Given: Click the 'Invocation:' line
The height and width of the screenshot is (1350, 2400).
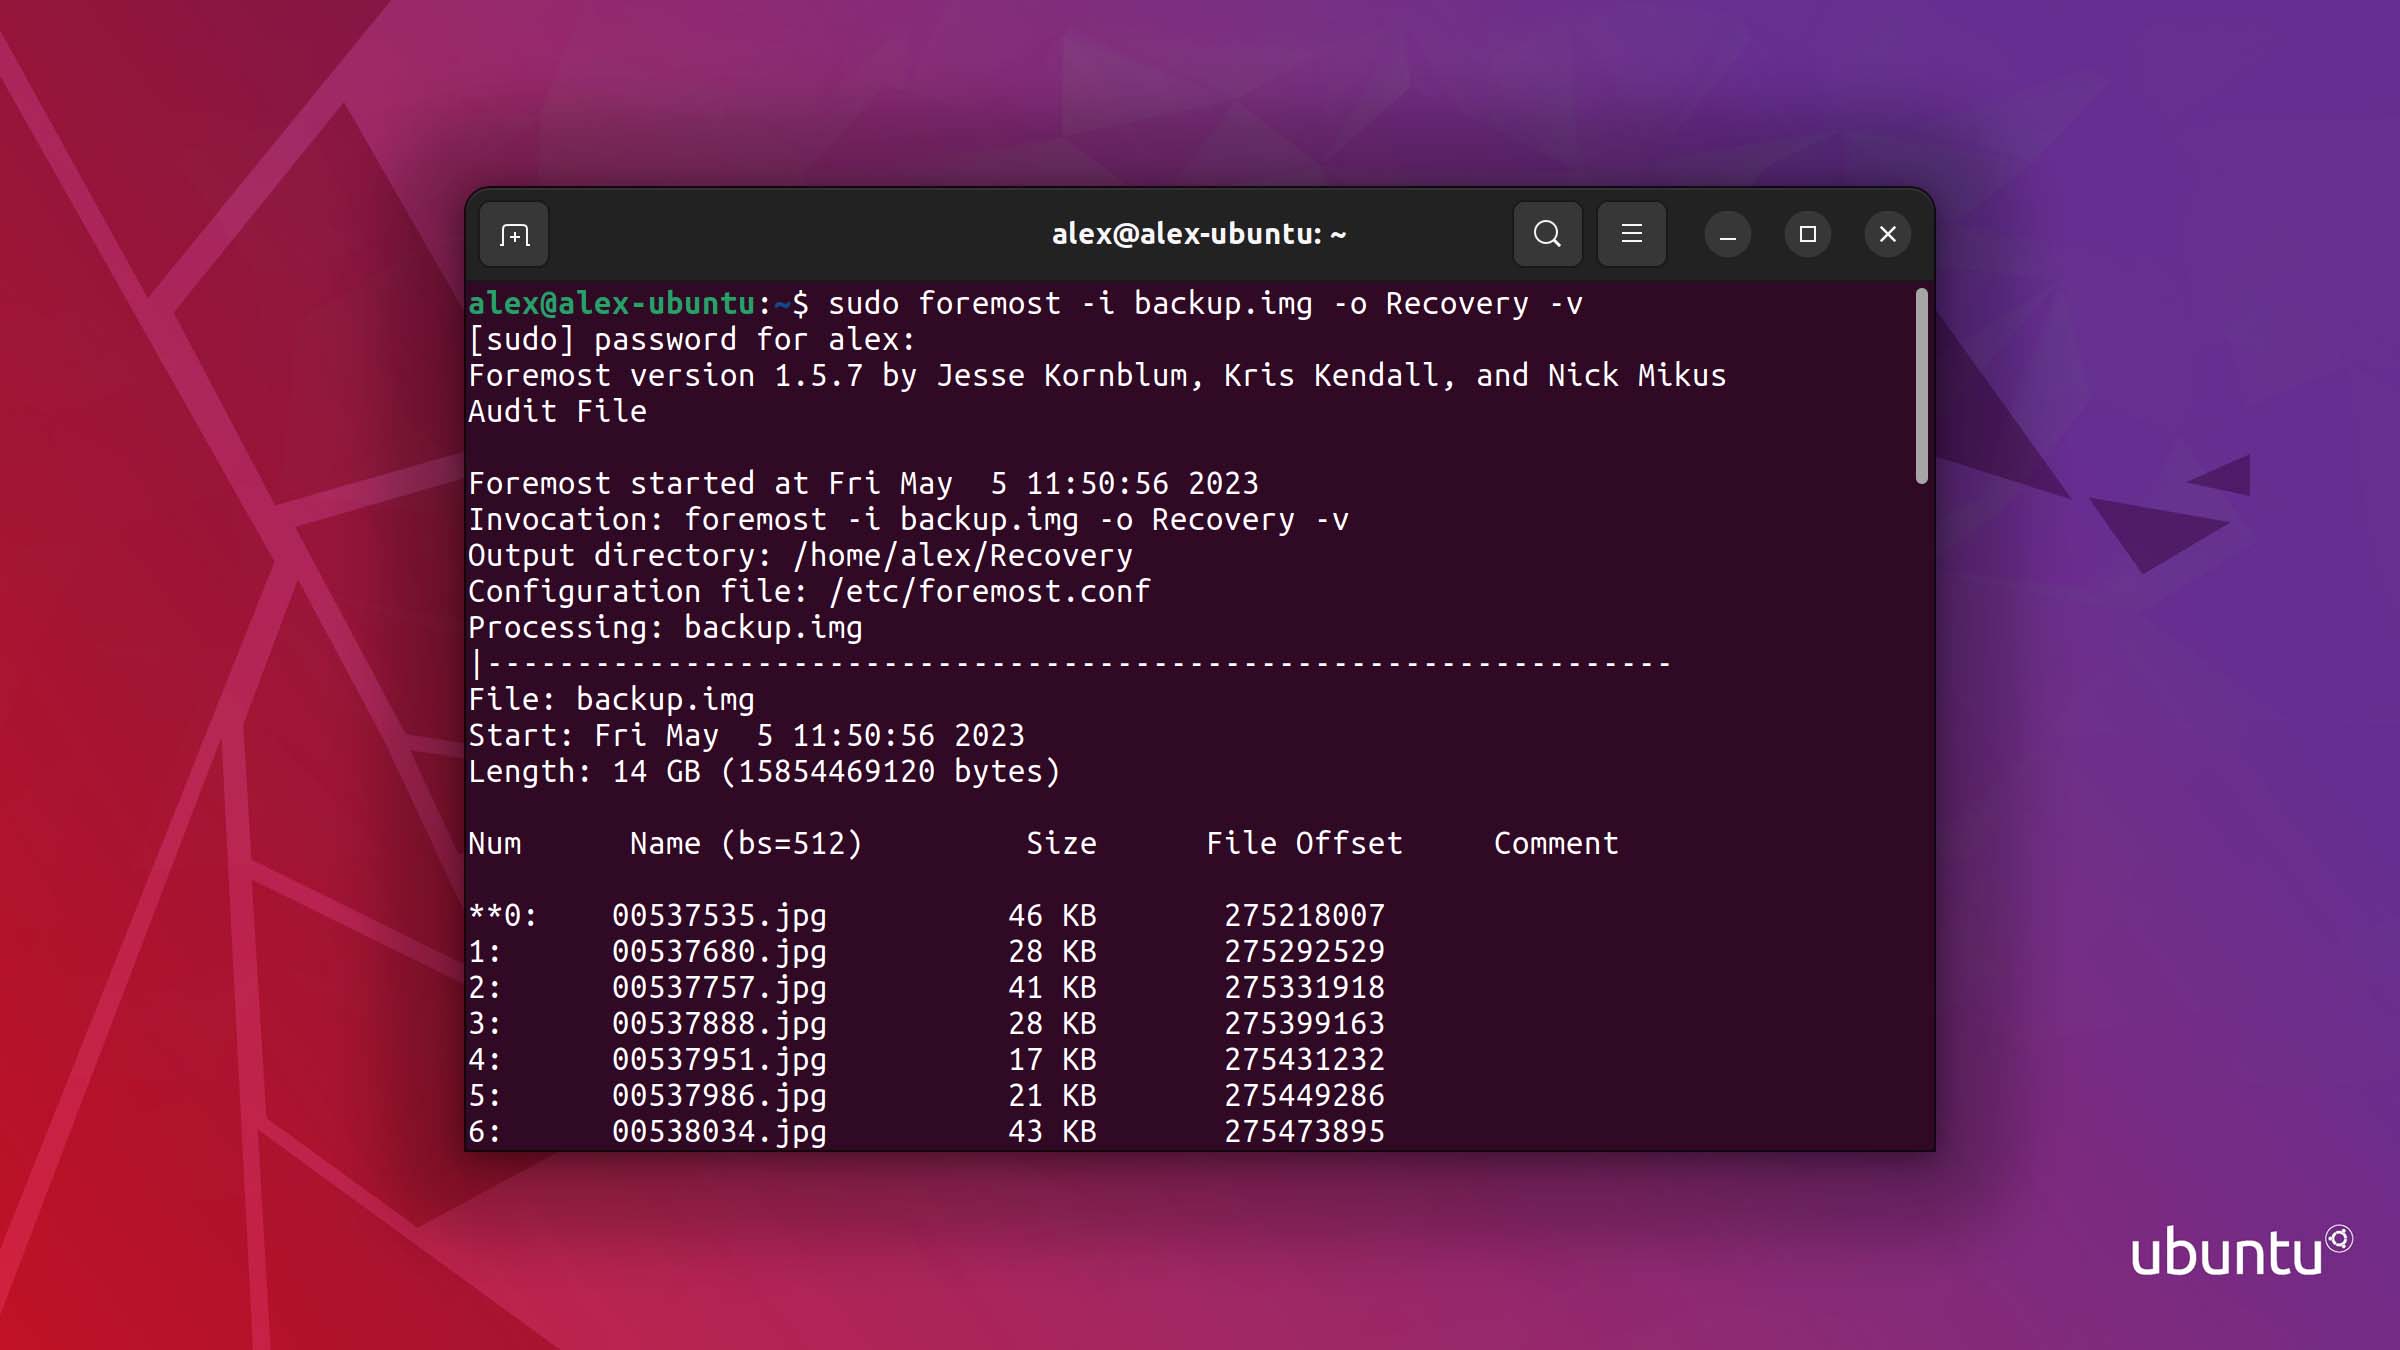Looking at the screenshot, I should pos(908,520).
